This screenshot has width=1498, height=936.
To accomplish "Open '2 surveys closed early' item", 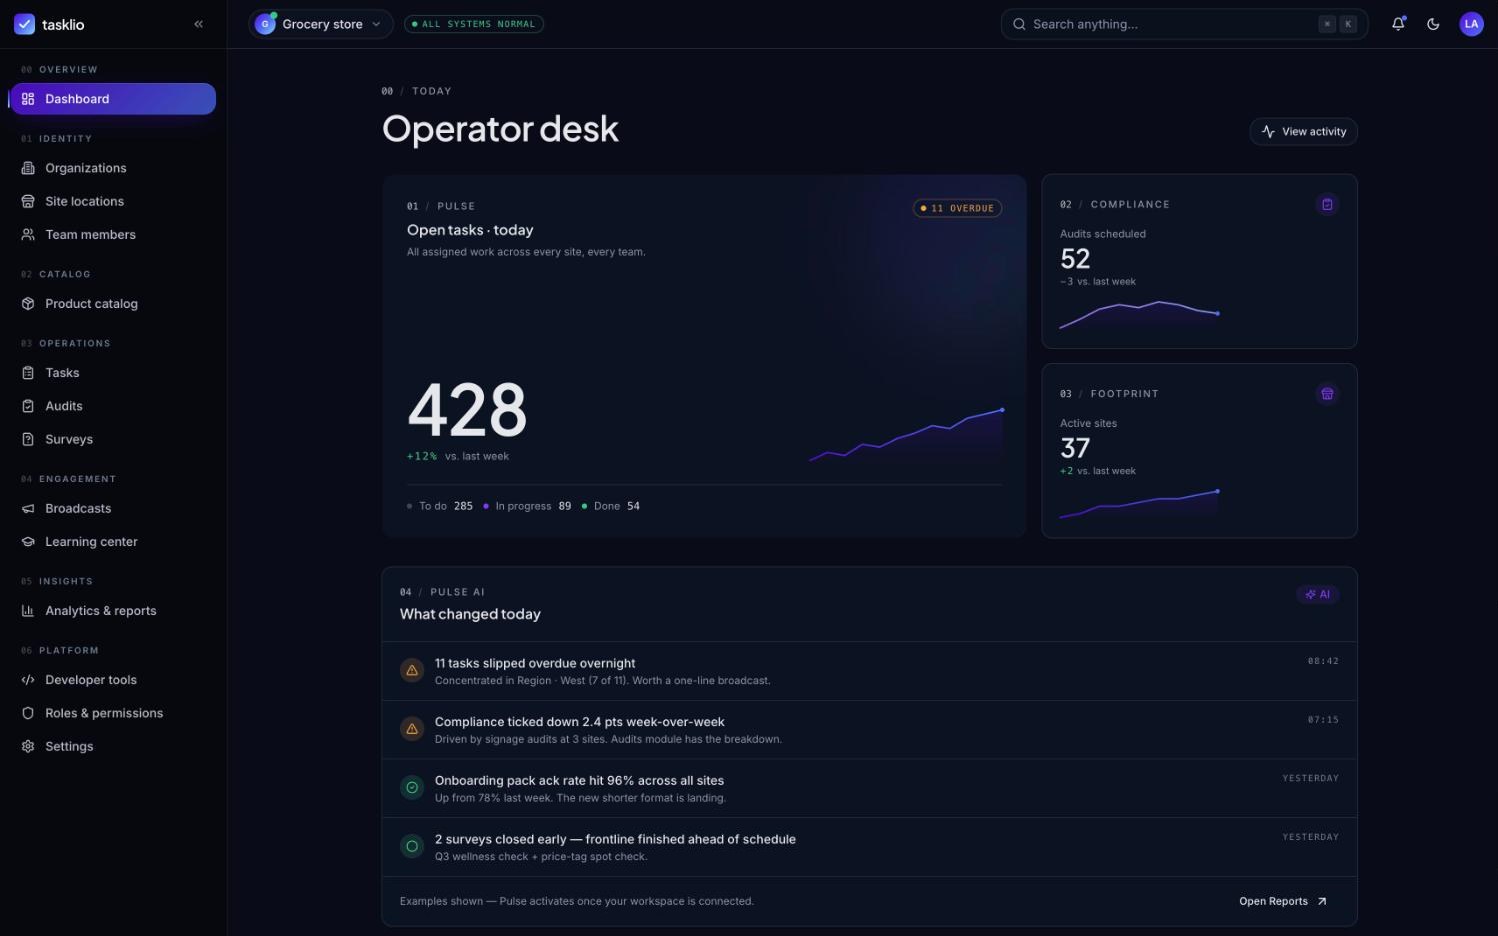I will pyautogui.click(x=869, y=848).
